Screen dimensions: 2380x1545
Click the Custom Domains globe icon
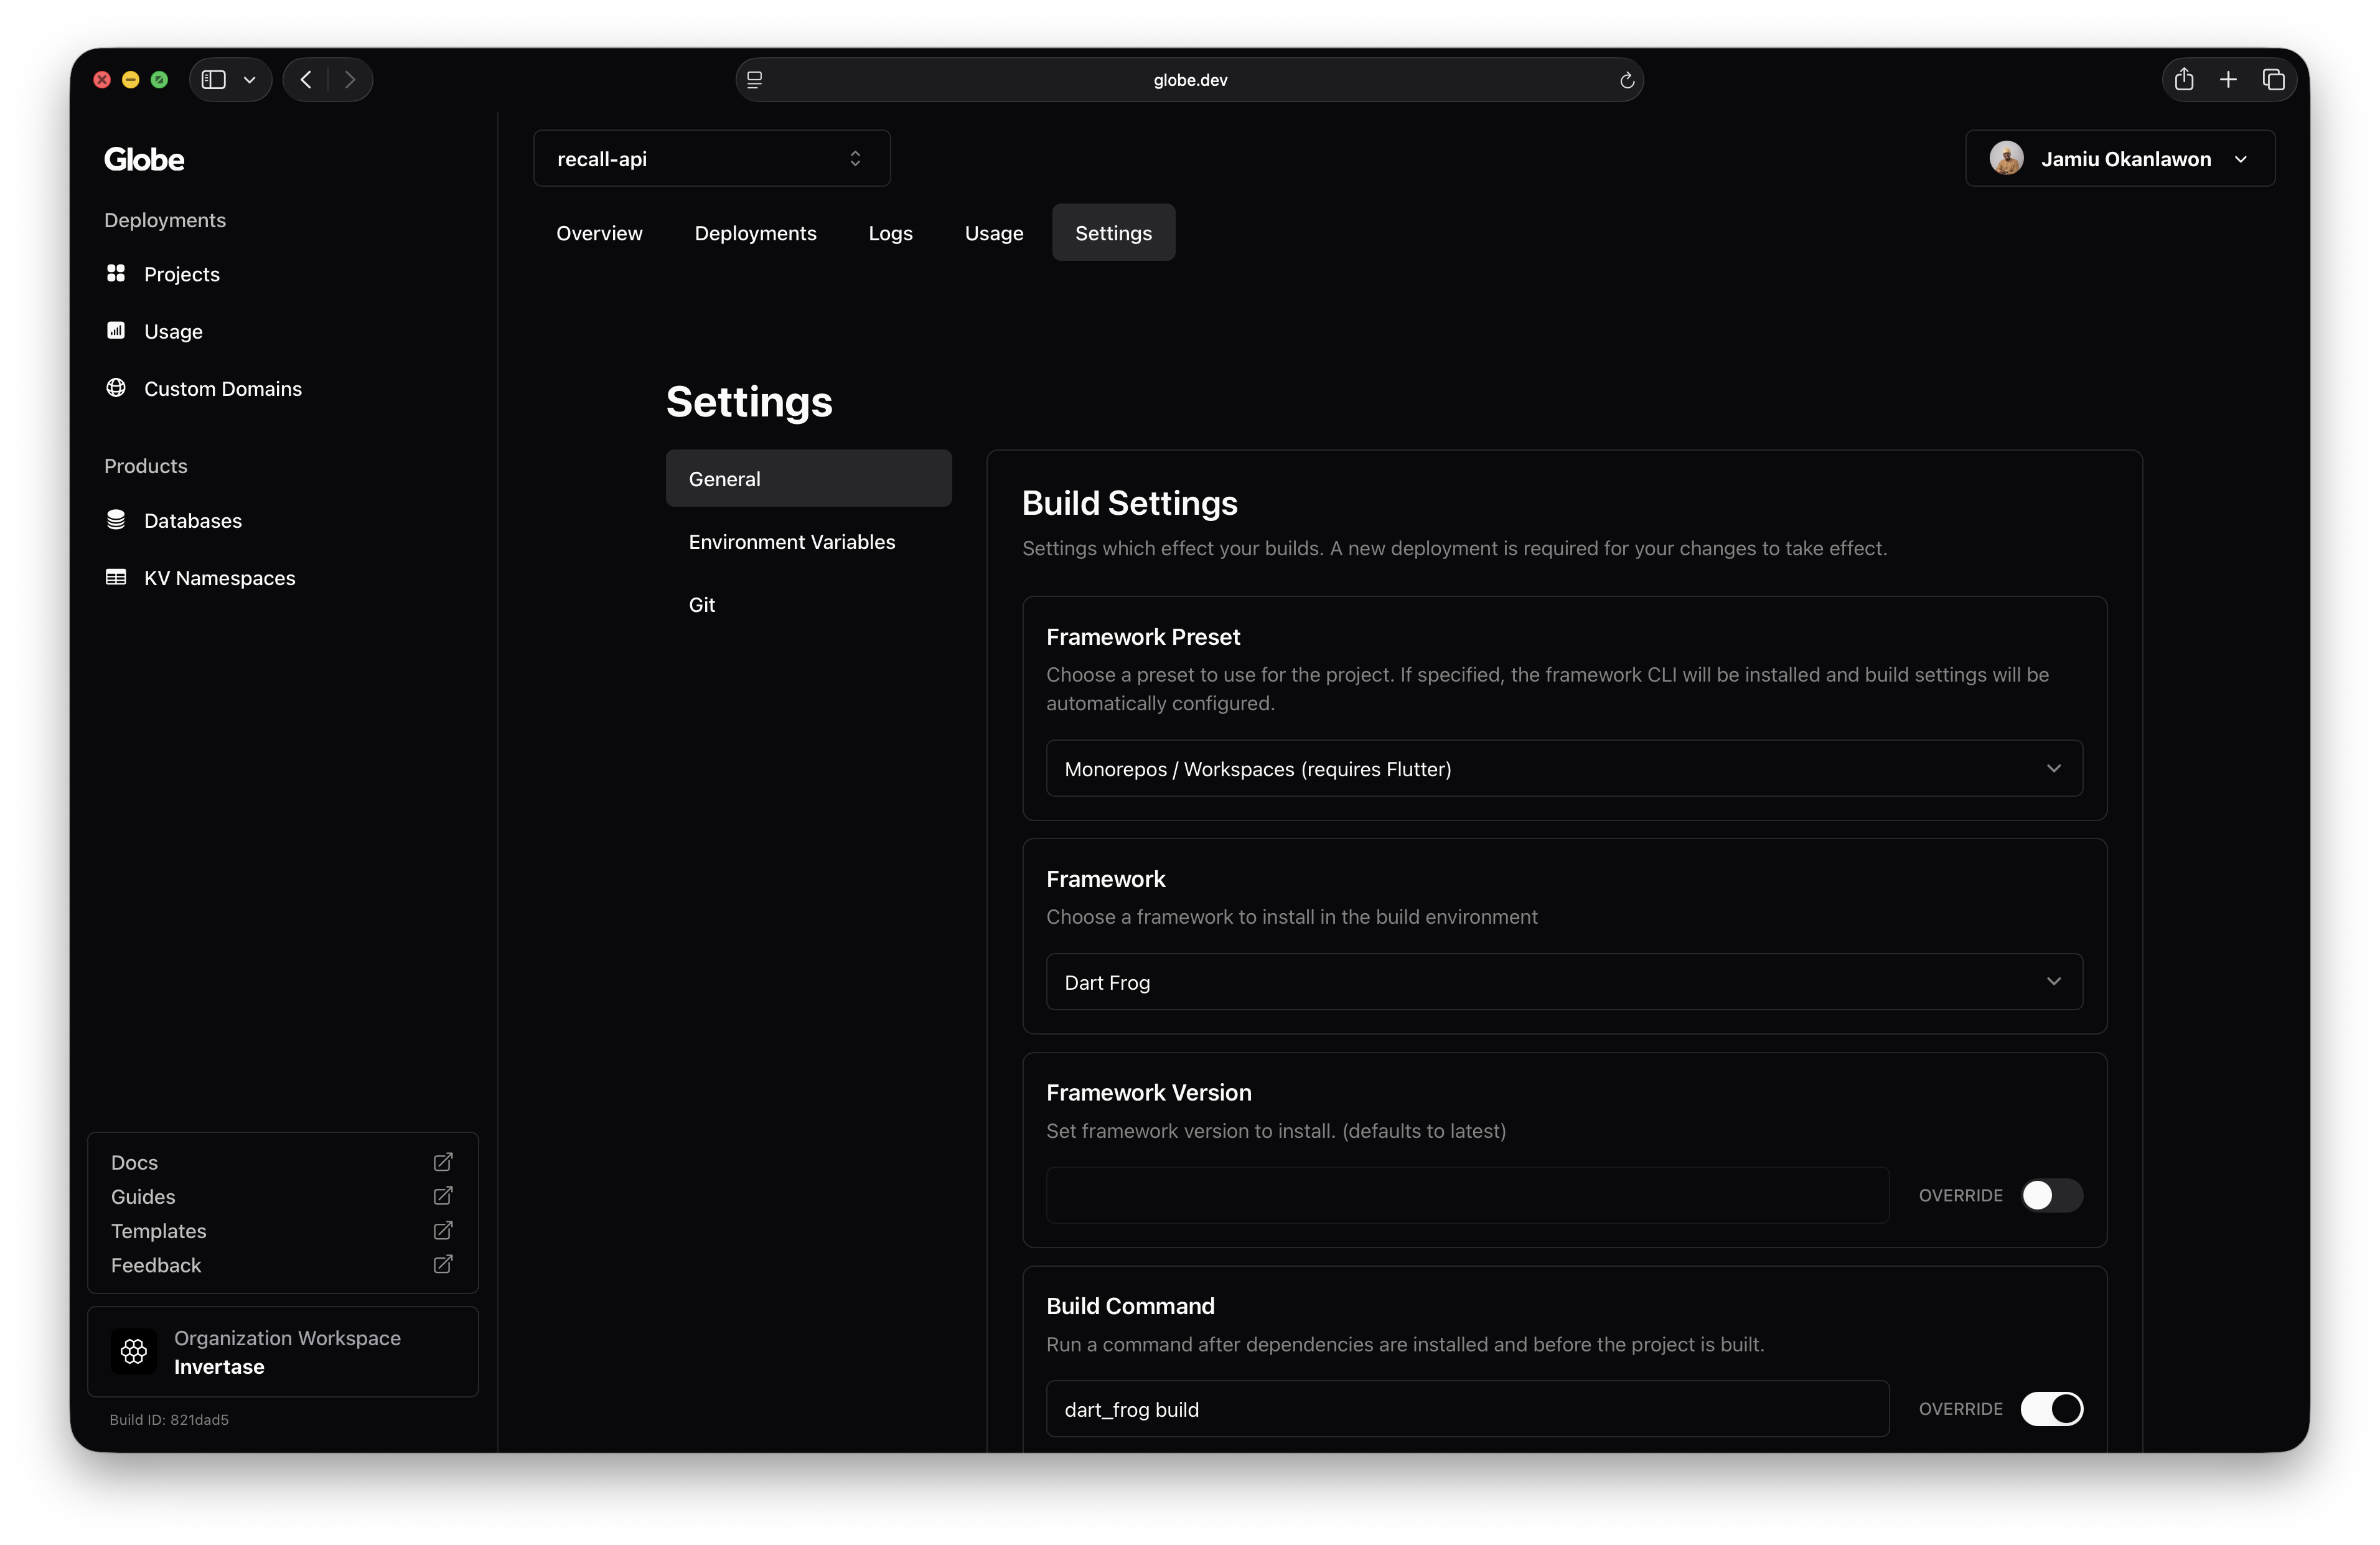pos(116,388)
